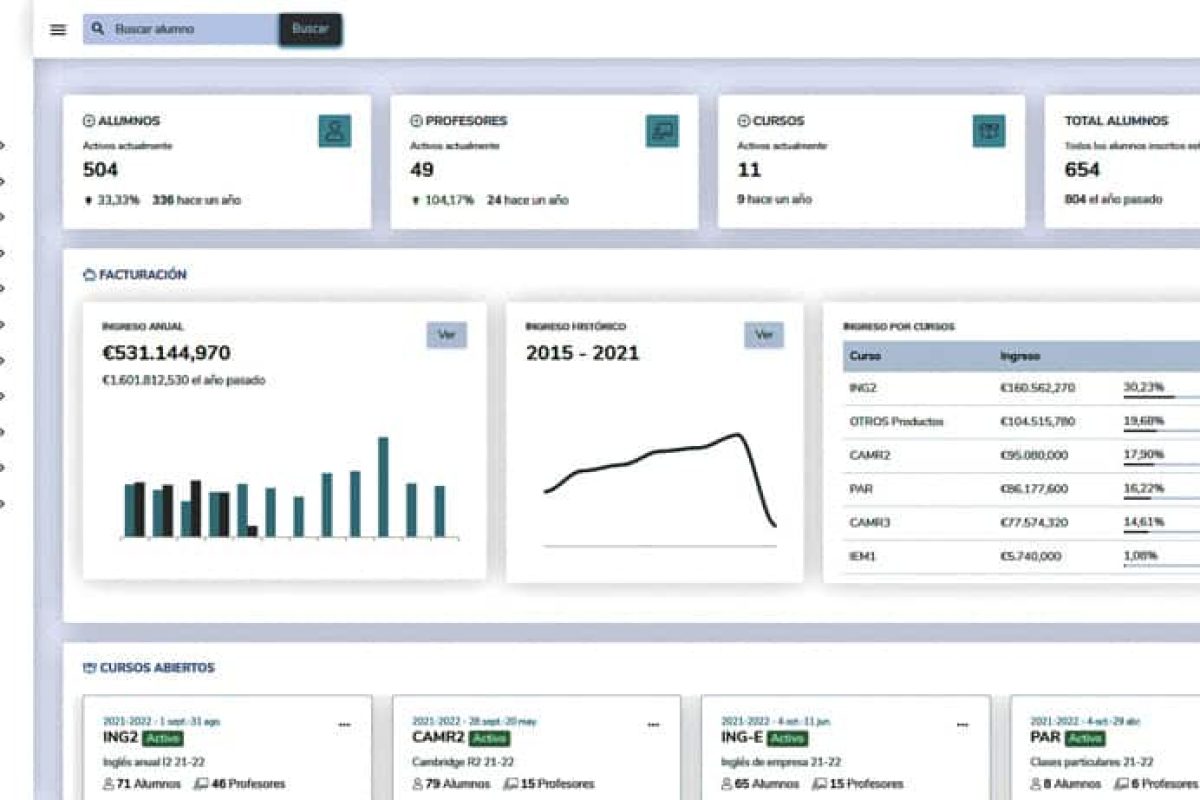
Task: Click the 654 total students count
Action: (1082, 170)
